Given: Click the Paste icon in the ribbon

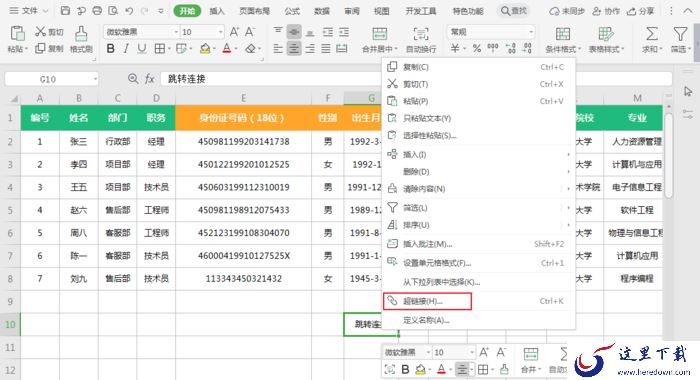Looking at the screenshot, I should point(17,33).
